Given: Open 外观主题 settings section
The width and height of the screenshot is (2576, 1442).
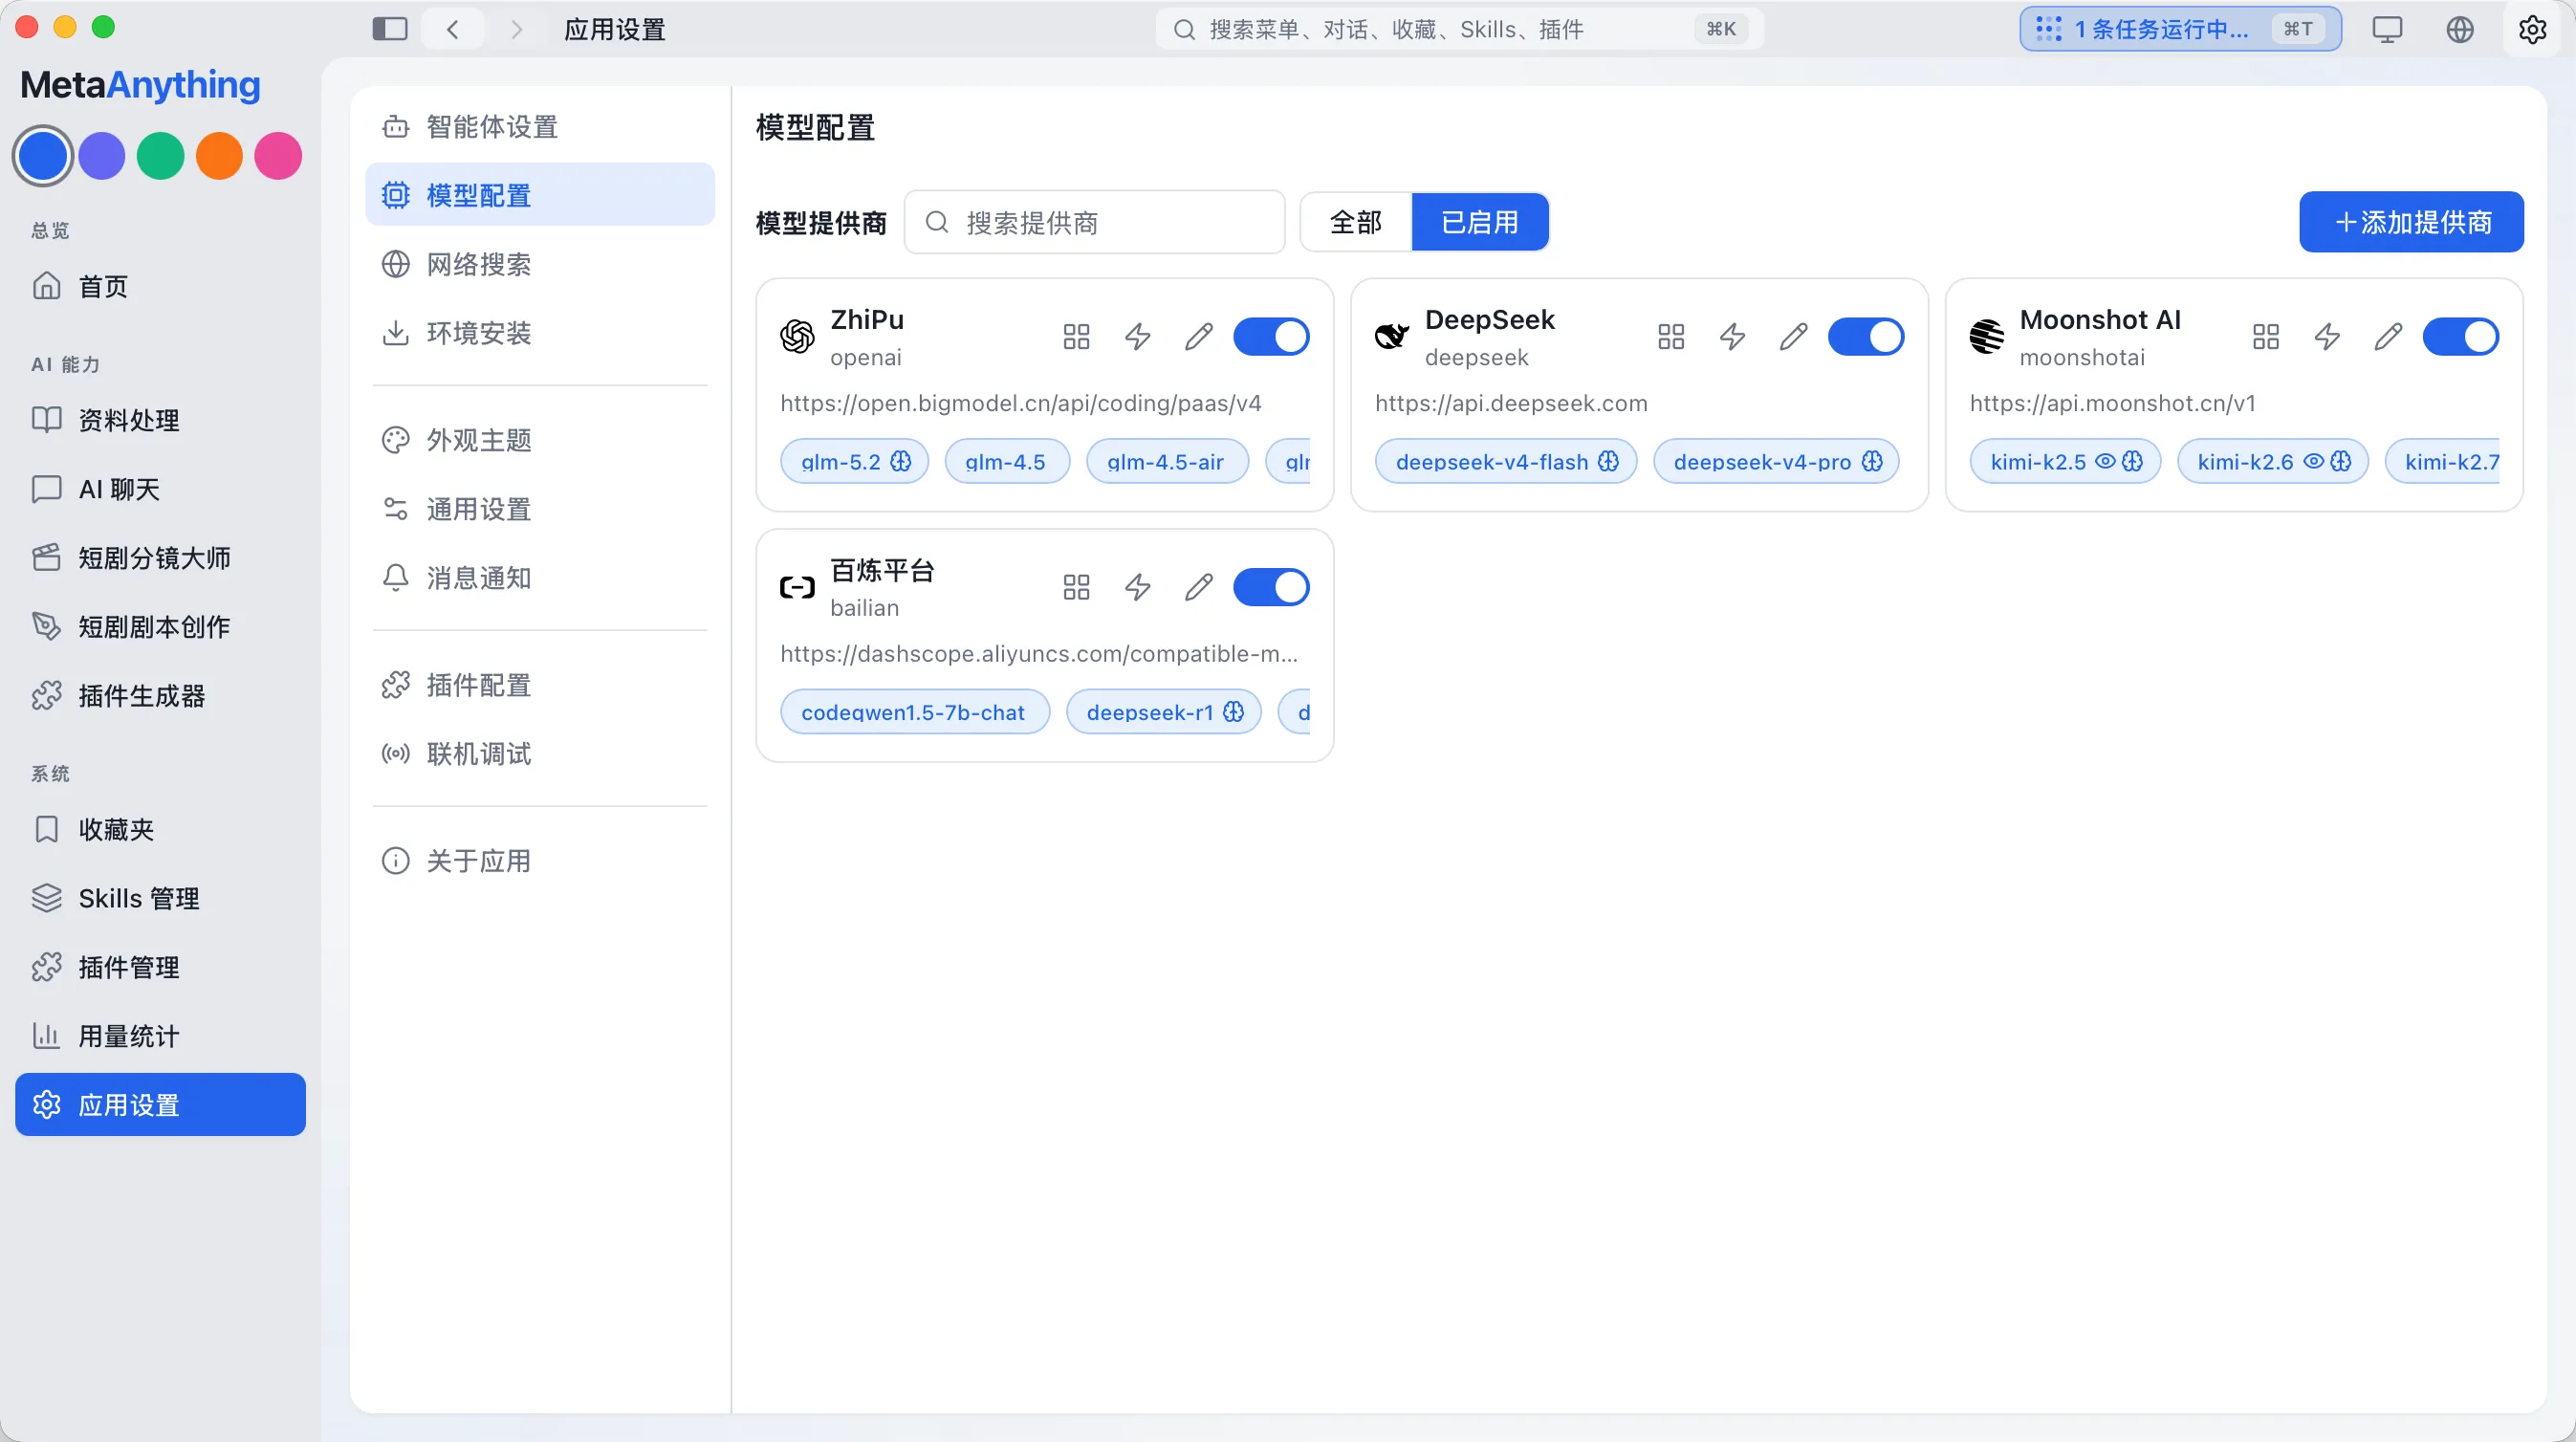Looking at the screenshot, I should pyautogui.click(x=540, y=440).
